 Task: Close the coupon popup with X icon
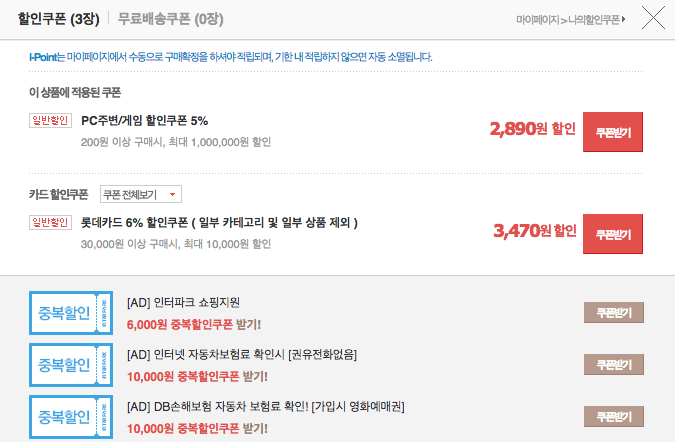[x=653, y=18]
